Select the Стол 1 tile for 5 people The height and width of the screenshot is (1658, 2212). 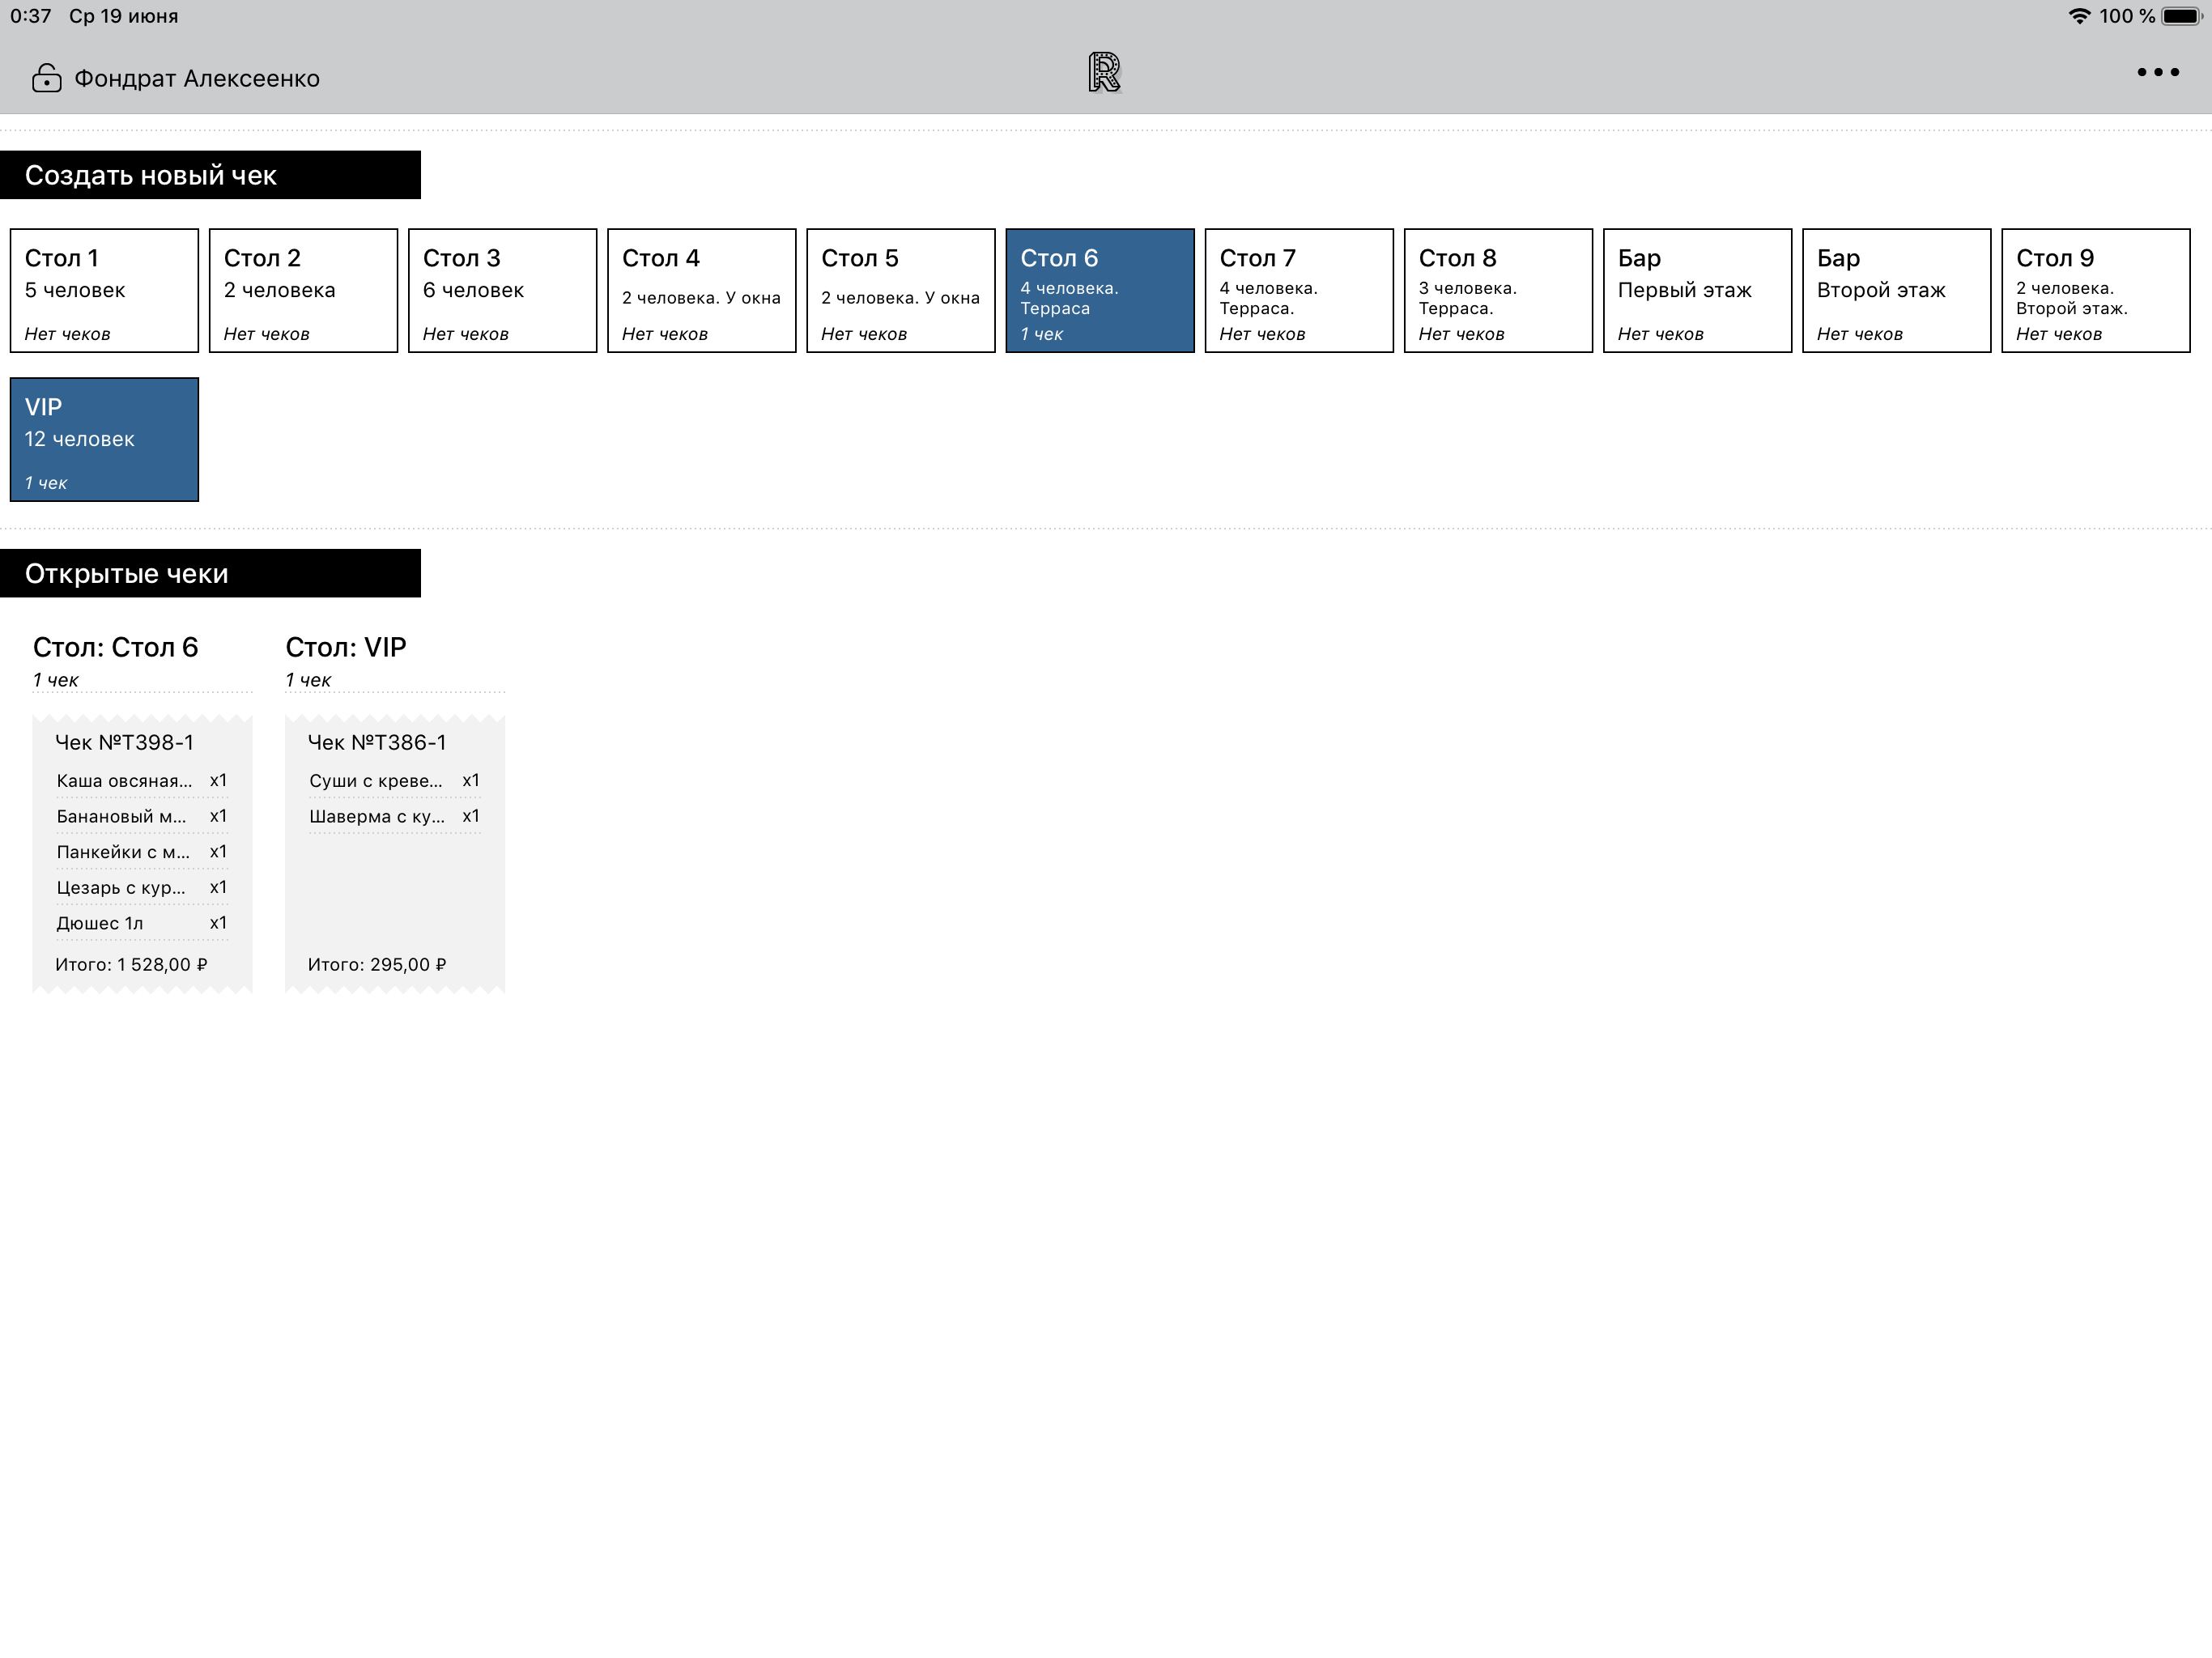pos(104,291)
